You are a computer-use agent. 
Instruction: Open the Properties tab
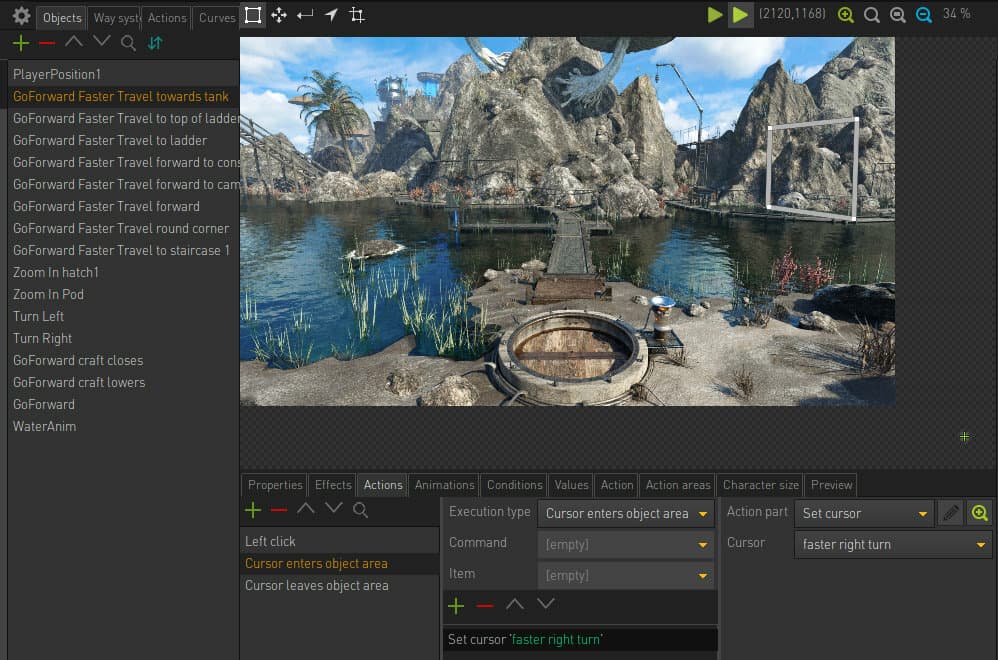pos(275,485)
